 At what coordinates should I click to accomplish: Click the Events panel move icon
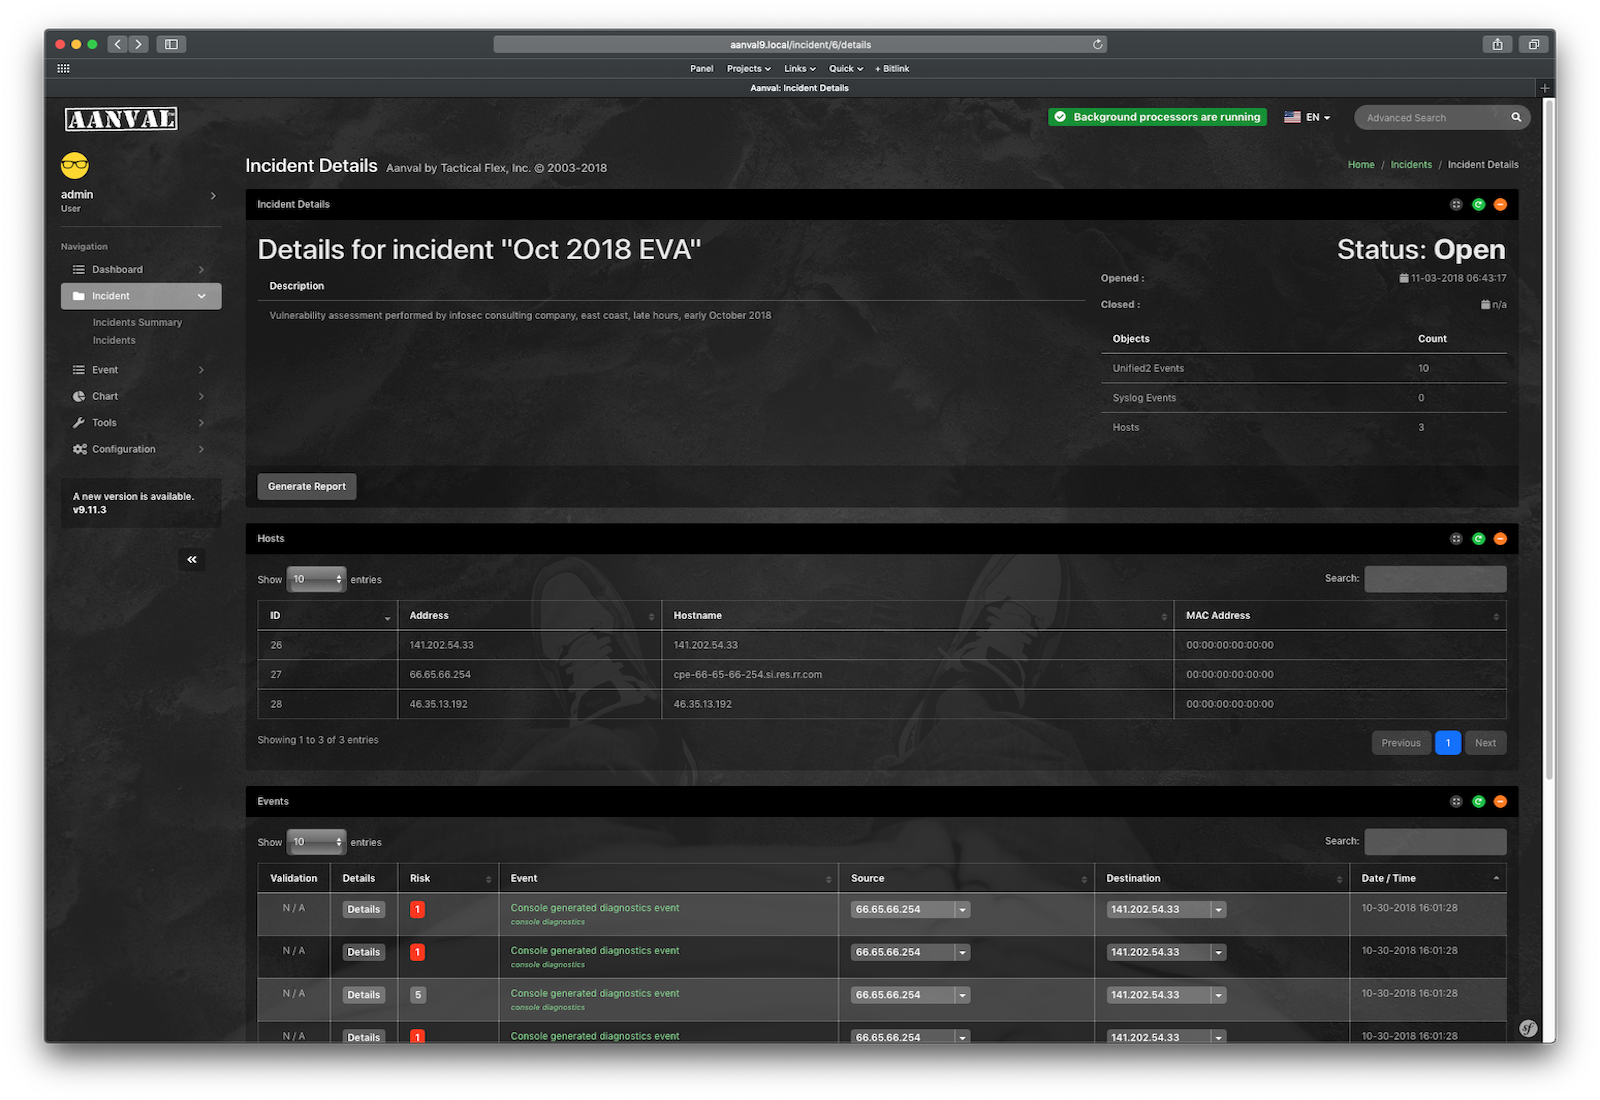1456,801
